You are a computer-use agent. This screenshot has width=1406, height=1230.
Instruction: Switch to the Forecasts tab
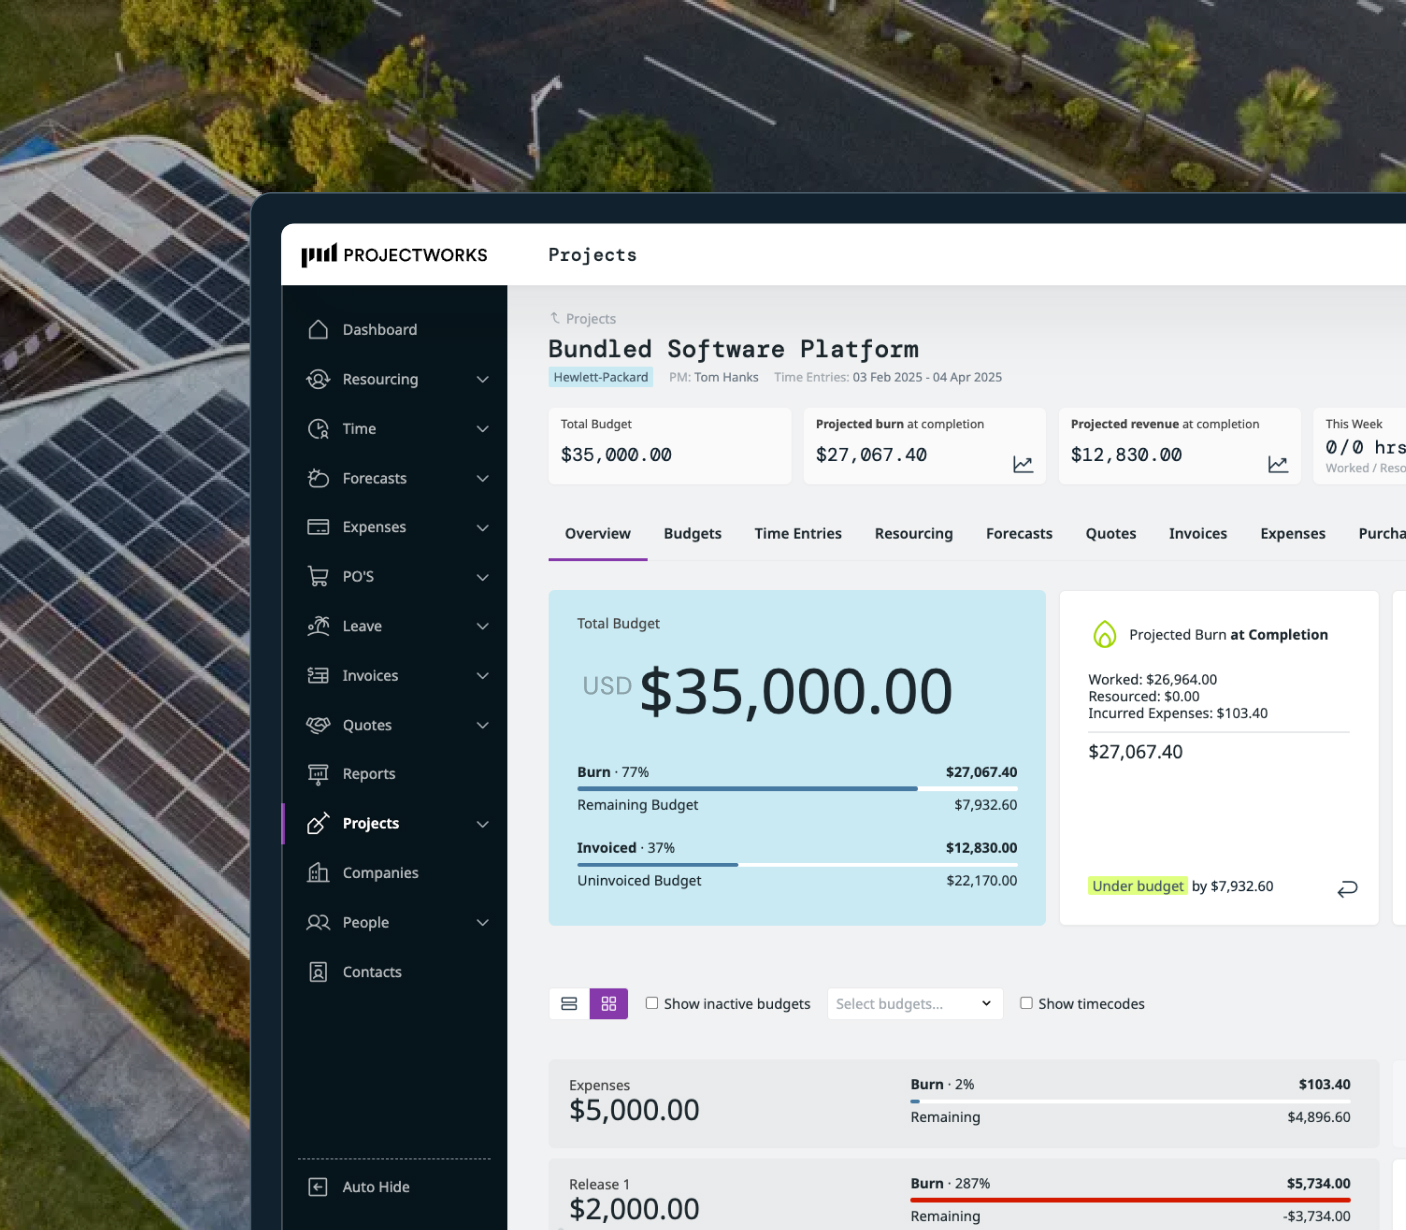(1019, 534)
